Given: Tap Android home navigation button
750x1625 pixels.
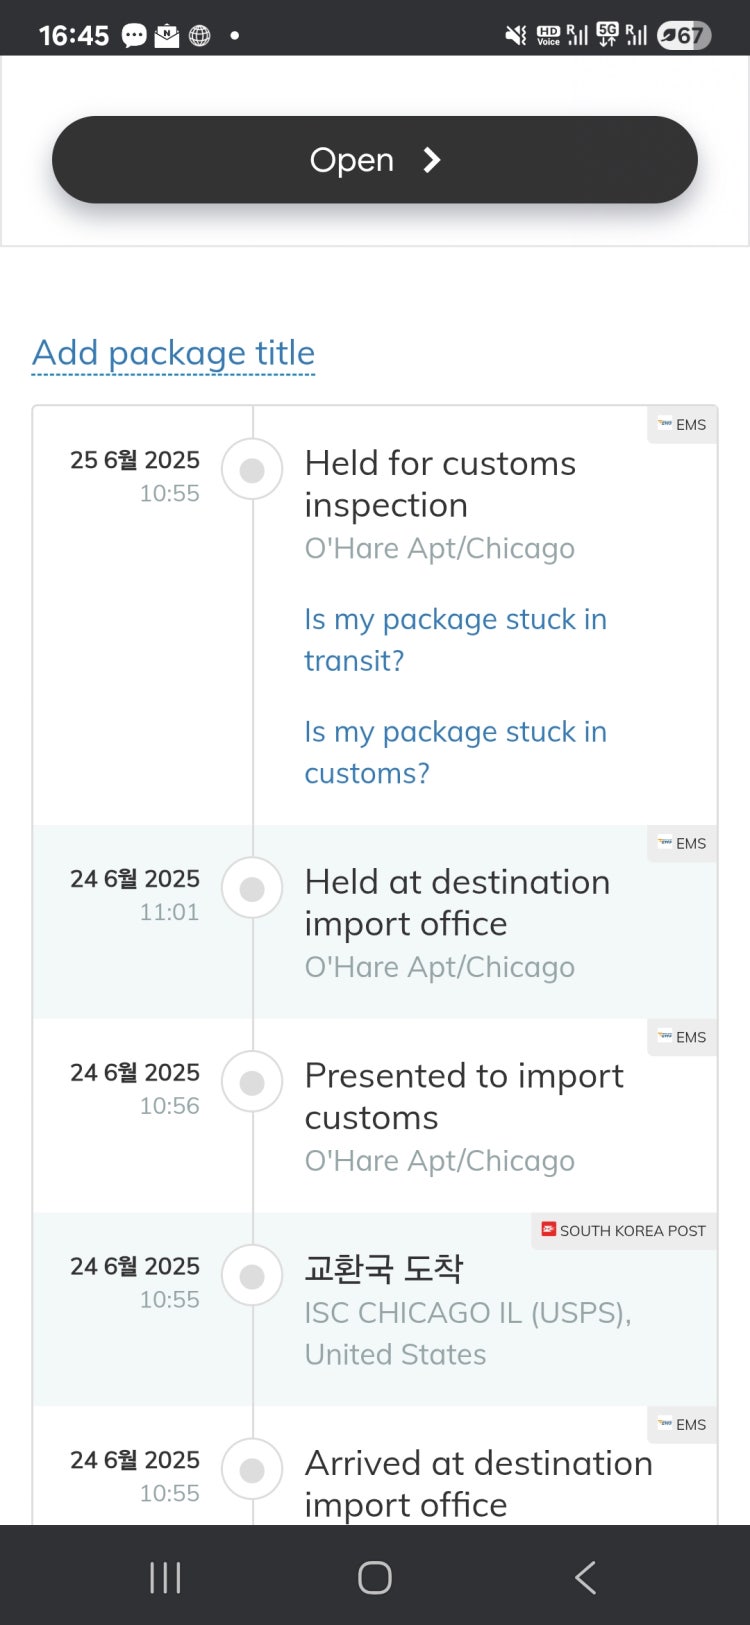Looking at the screenshot, I should coord(374,1577).
